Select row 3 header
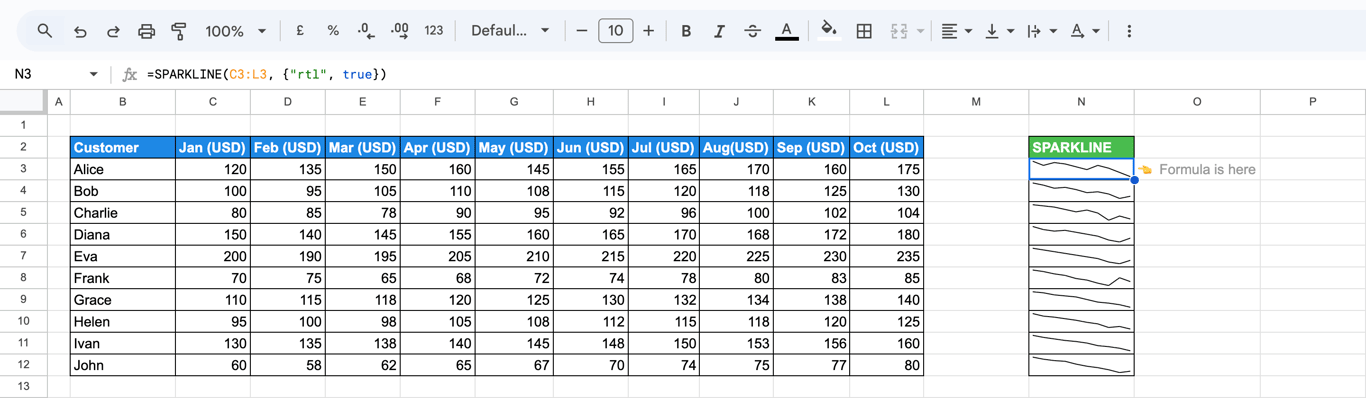 (23, 169)
